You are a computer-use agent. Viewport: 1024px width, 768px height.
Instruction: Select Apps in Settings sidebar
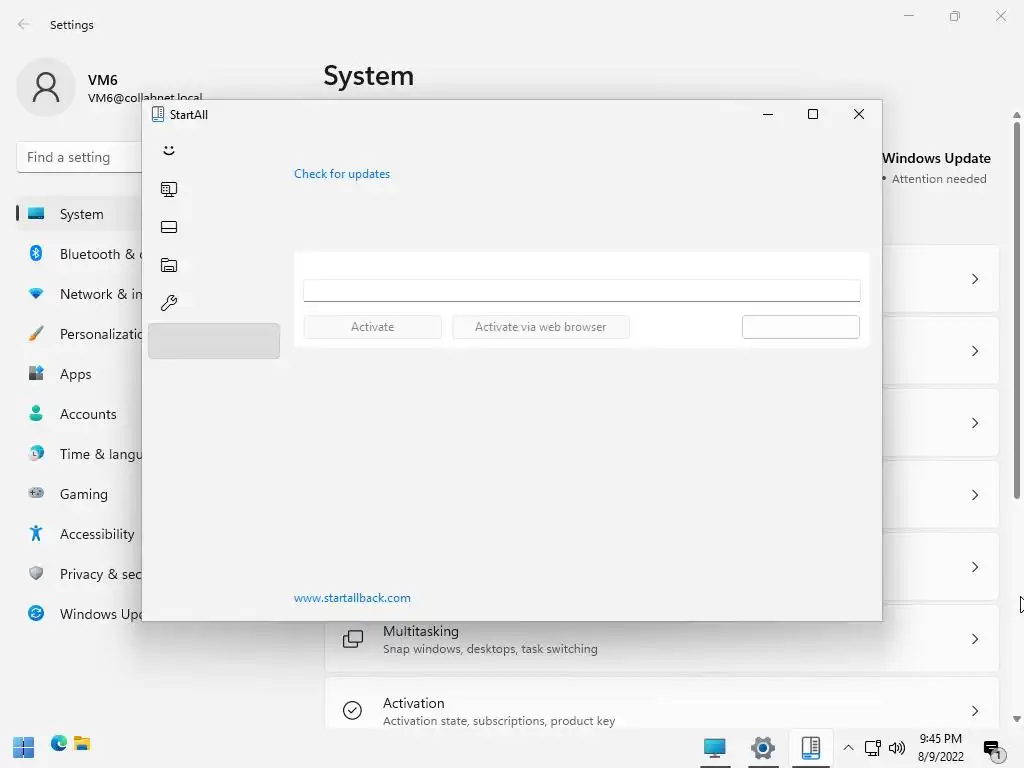79,374
